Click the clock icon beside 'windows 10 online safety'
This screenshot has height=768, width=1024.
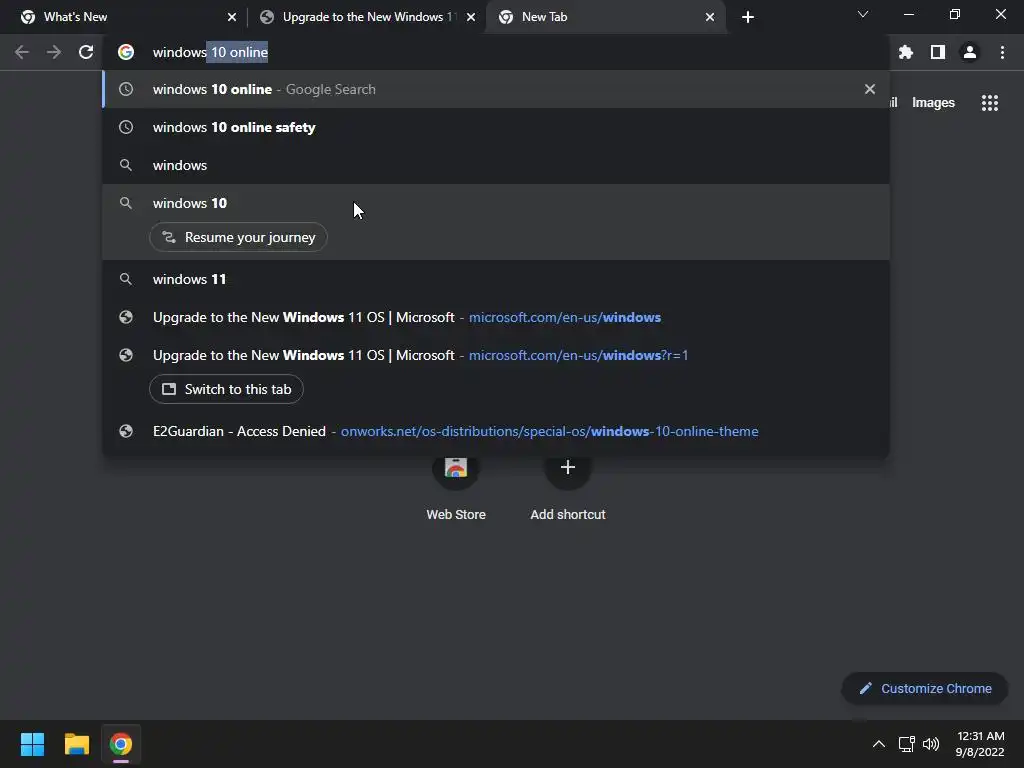(x=126, y=127)
